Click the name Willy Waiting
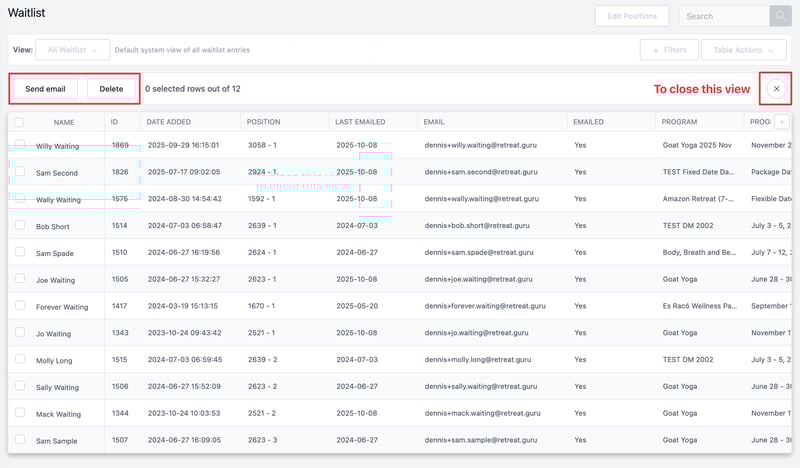This screenshot has height=468, width=800. [x=58, y=146]
